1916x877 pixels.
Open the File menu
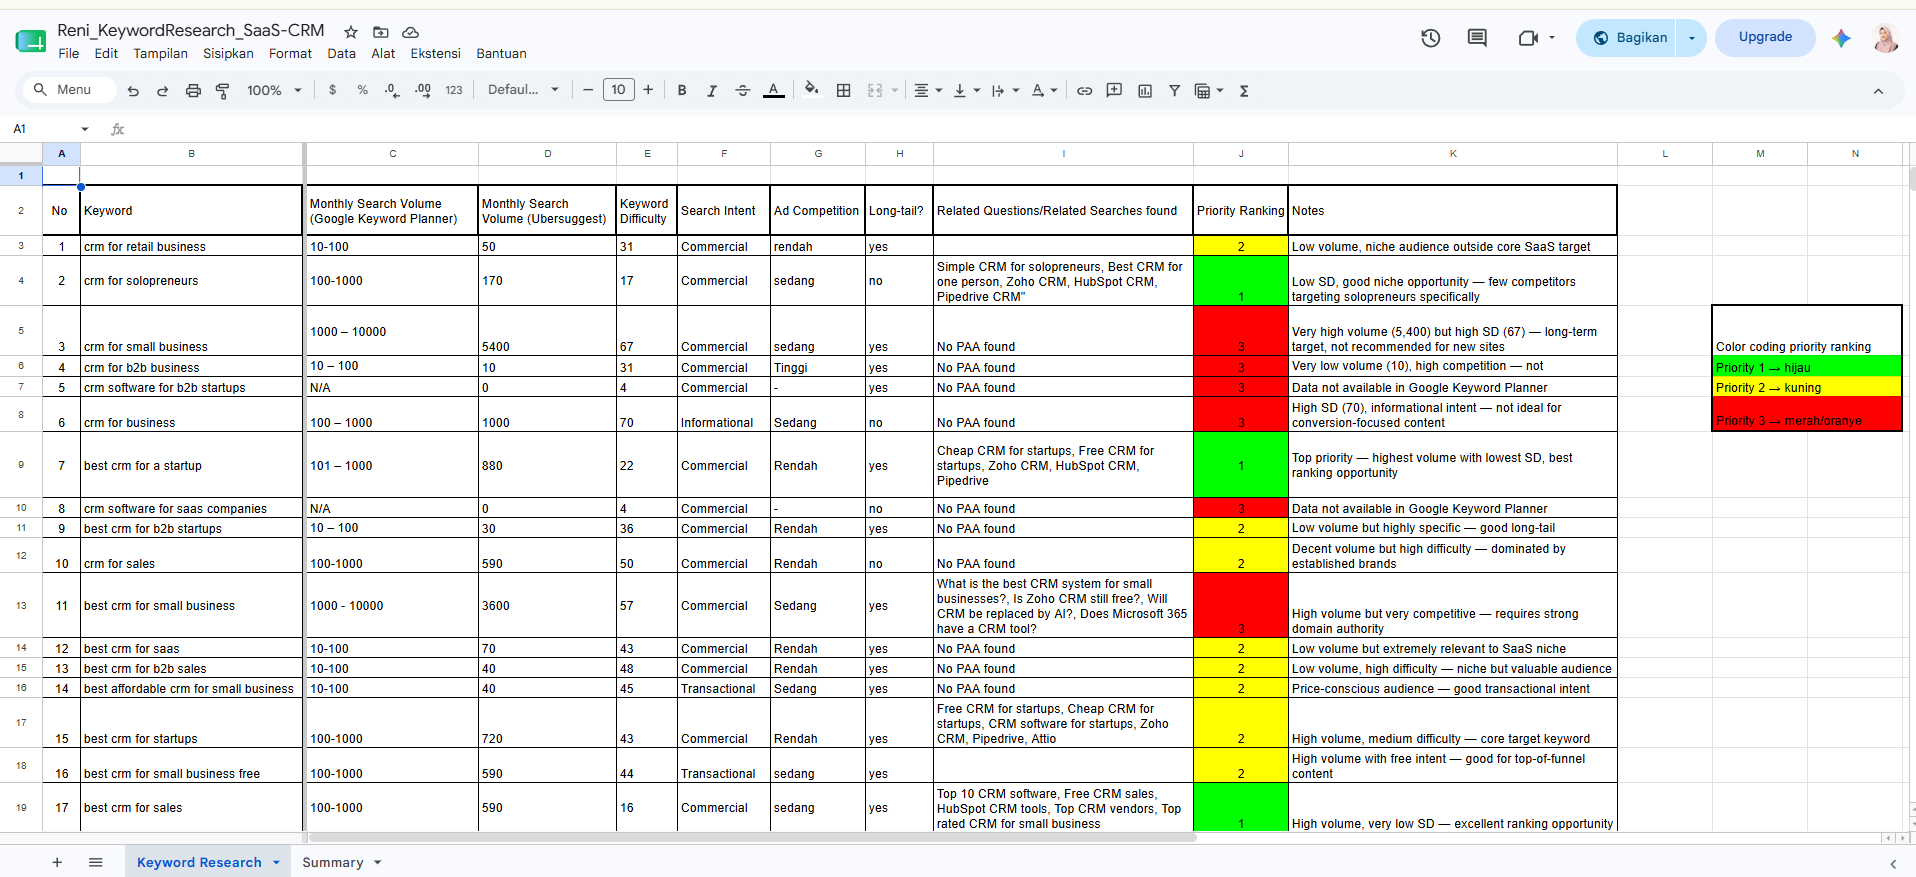click(x=69, y=54)
